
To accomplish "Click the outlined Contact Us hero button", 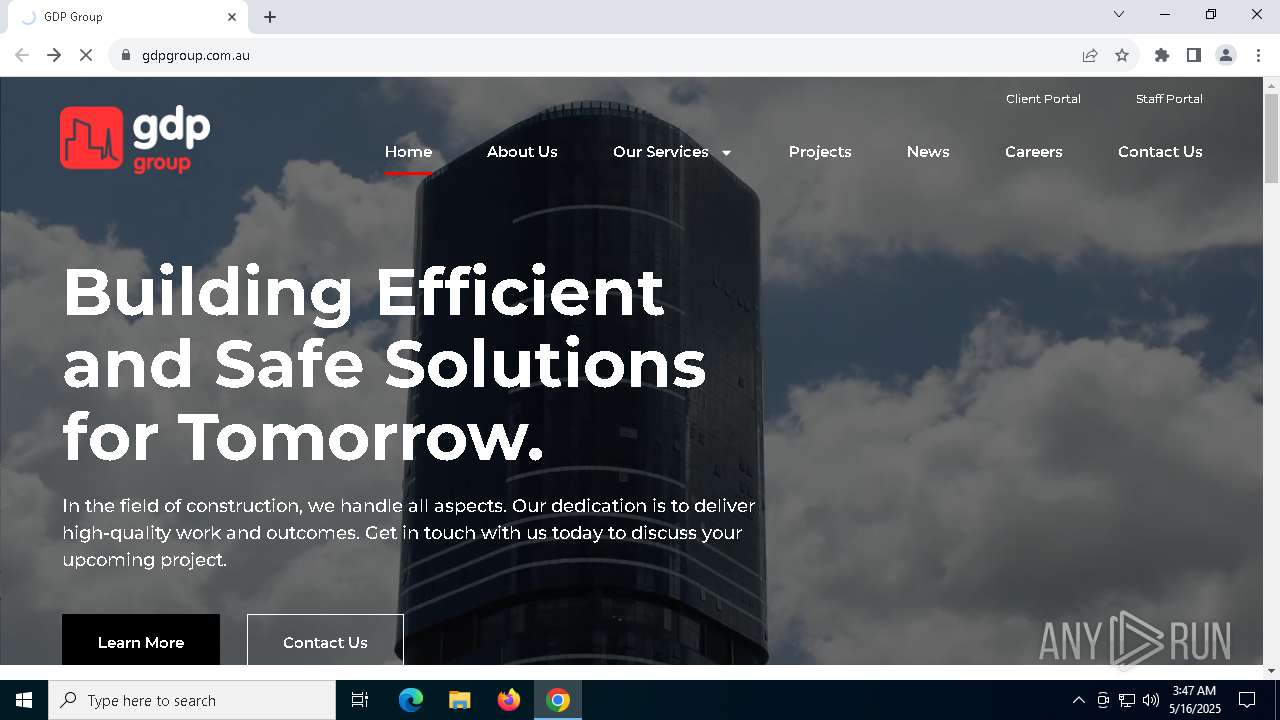I will (325, 640).
